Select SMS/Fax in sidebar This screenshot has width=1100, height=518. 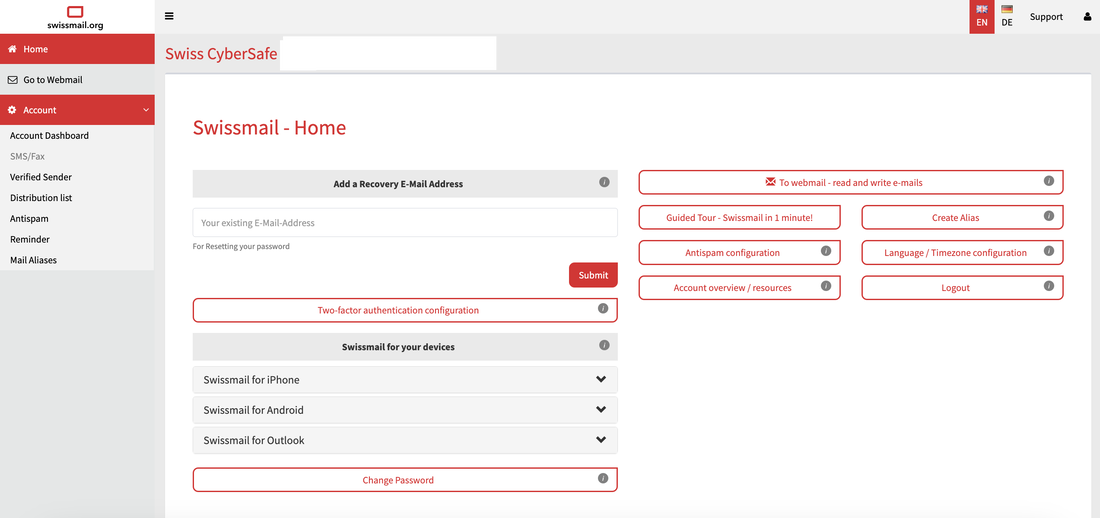(27, 157)
